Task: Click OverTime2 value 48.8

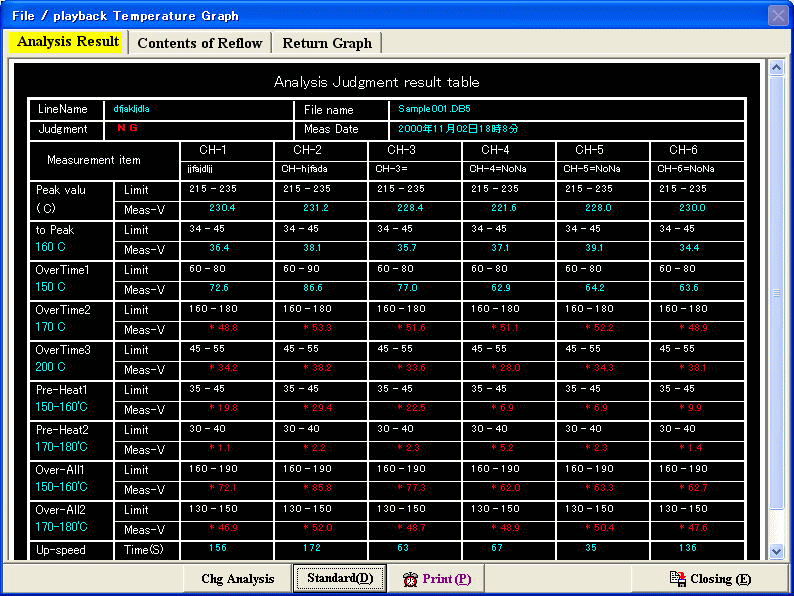Action: (223, 328)
